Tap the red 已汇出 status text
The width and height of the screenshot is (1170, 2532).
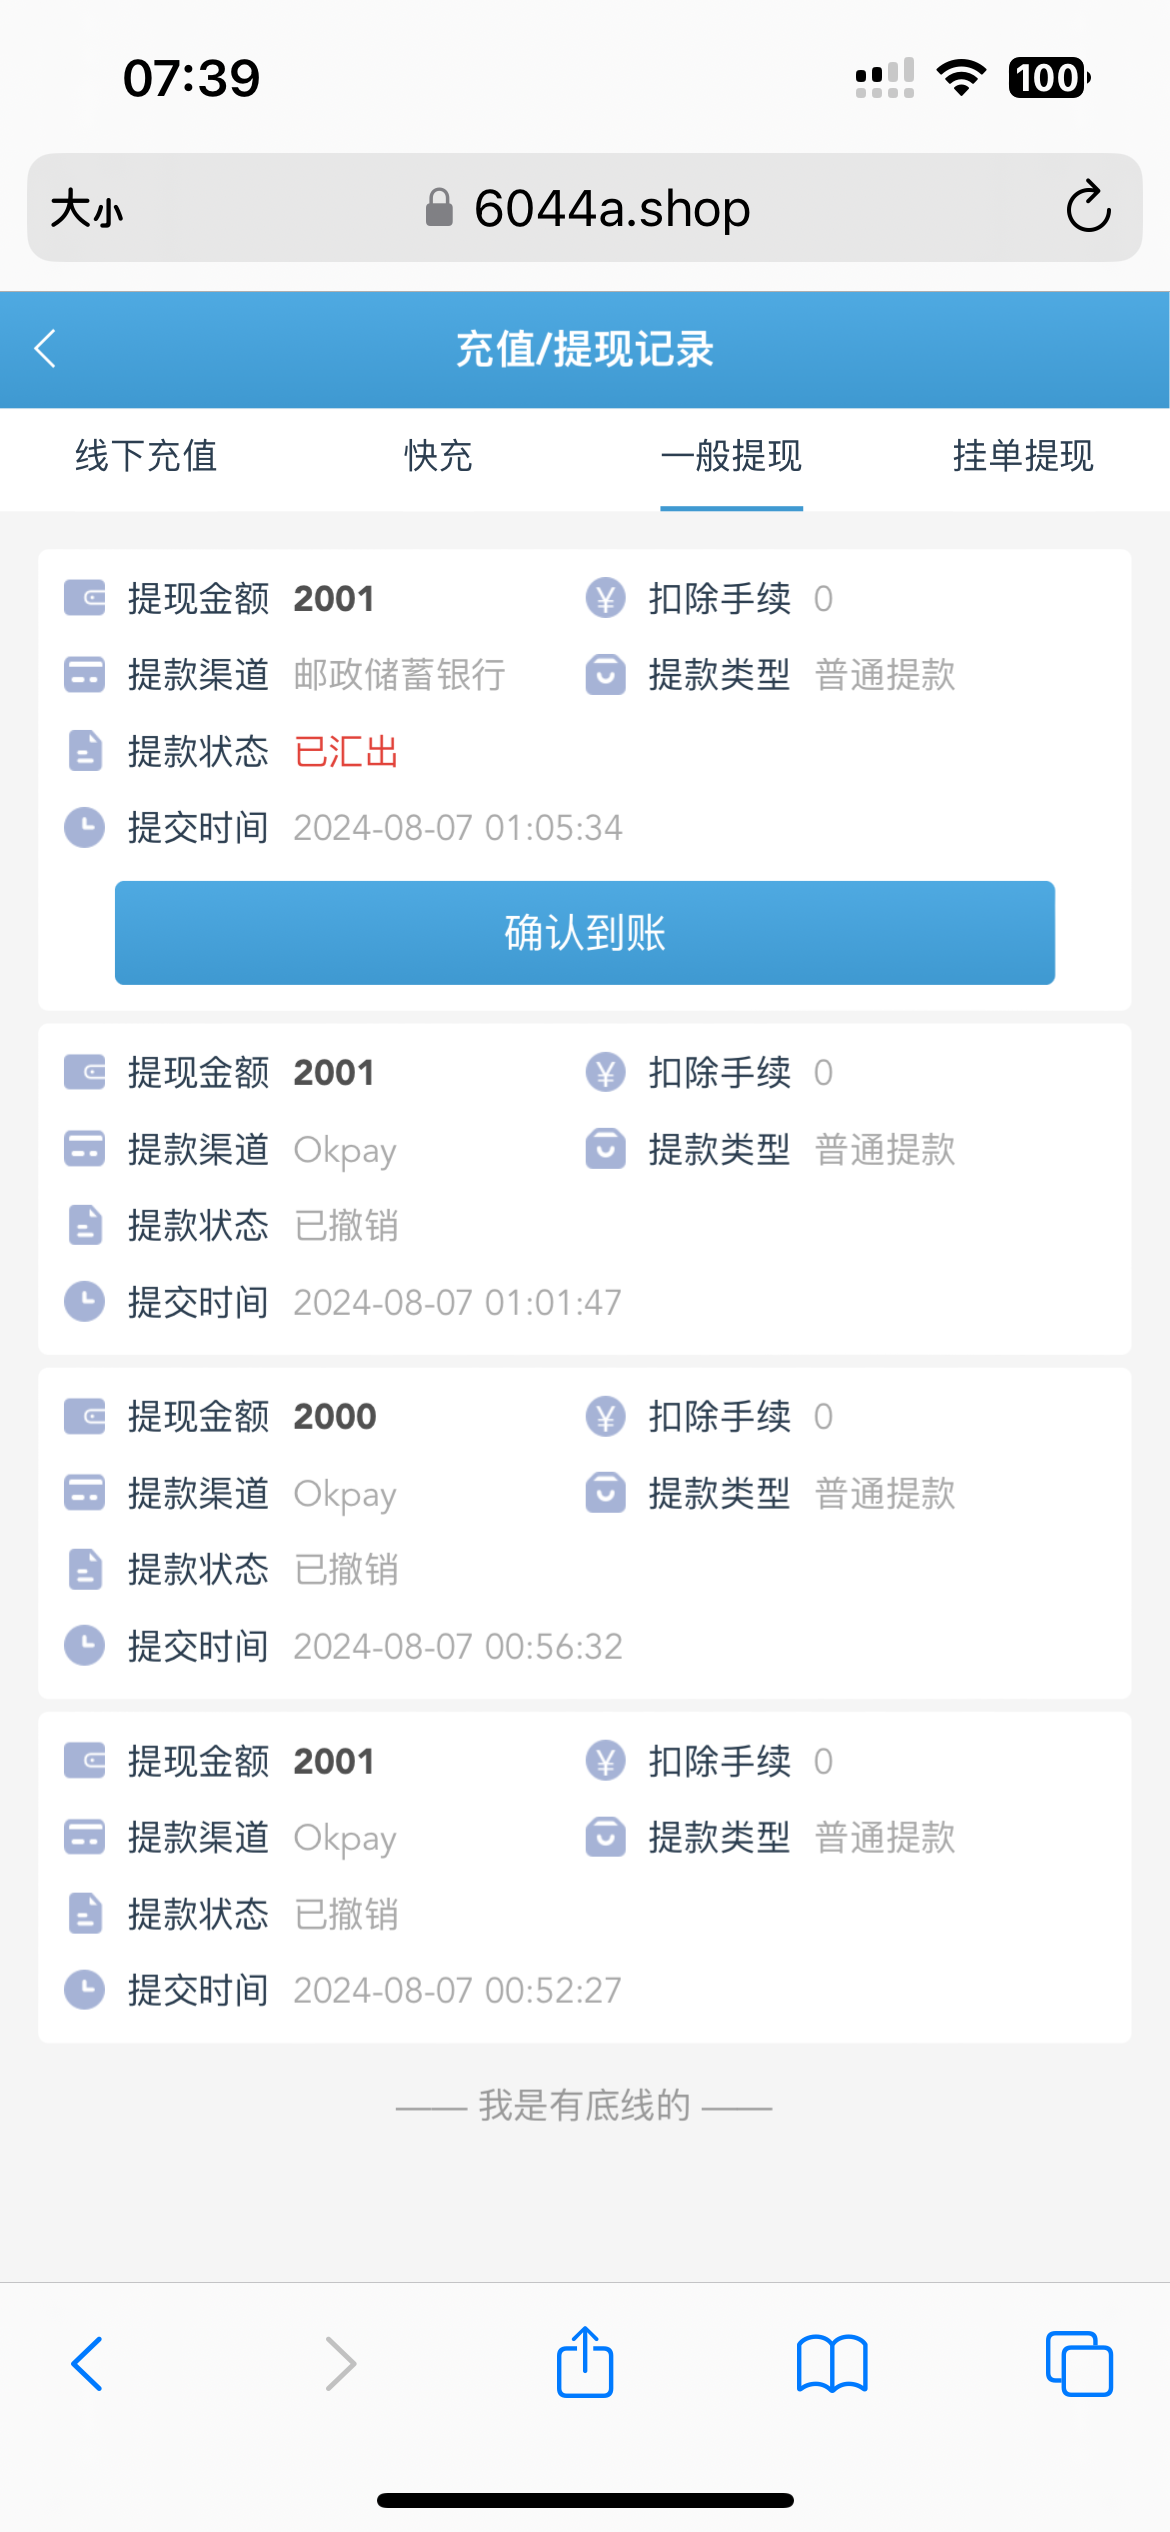[347, 752]
